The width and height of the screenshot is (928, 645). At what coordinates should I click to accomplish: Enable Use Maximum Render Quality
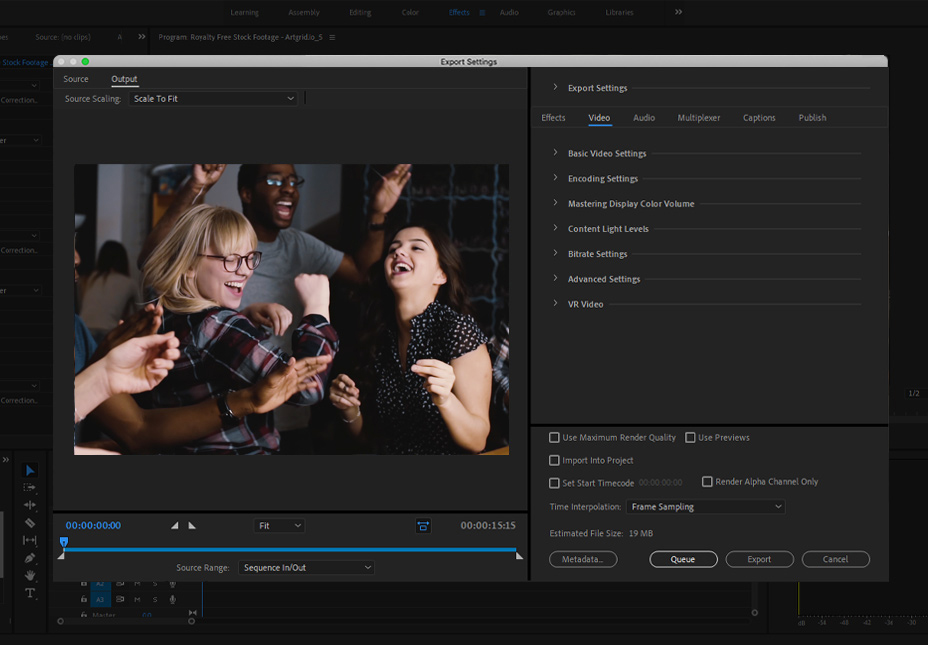coord(555,438)
